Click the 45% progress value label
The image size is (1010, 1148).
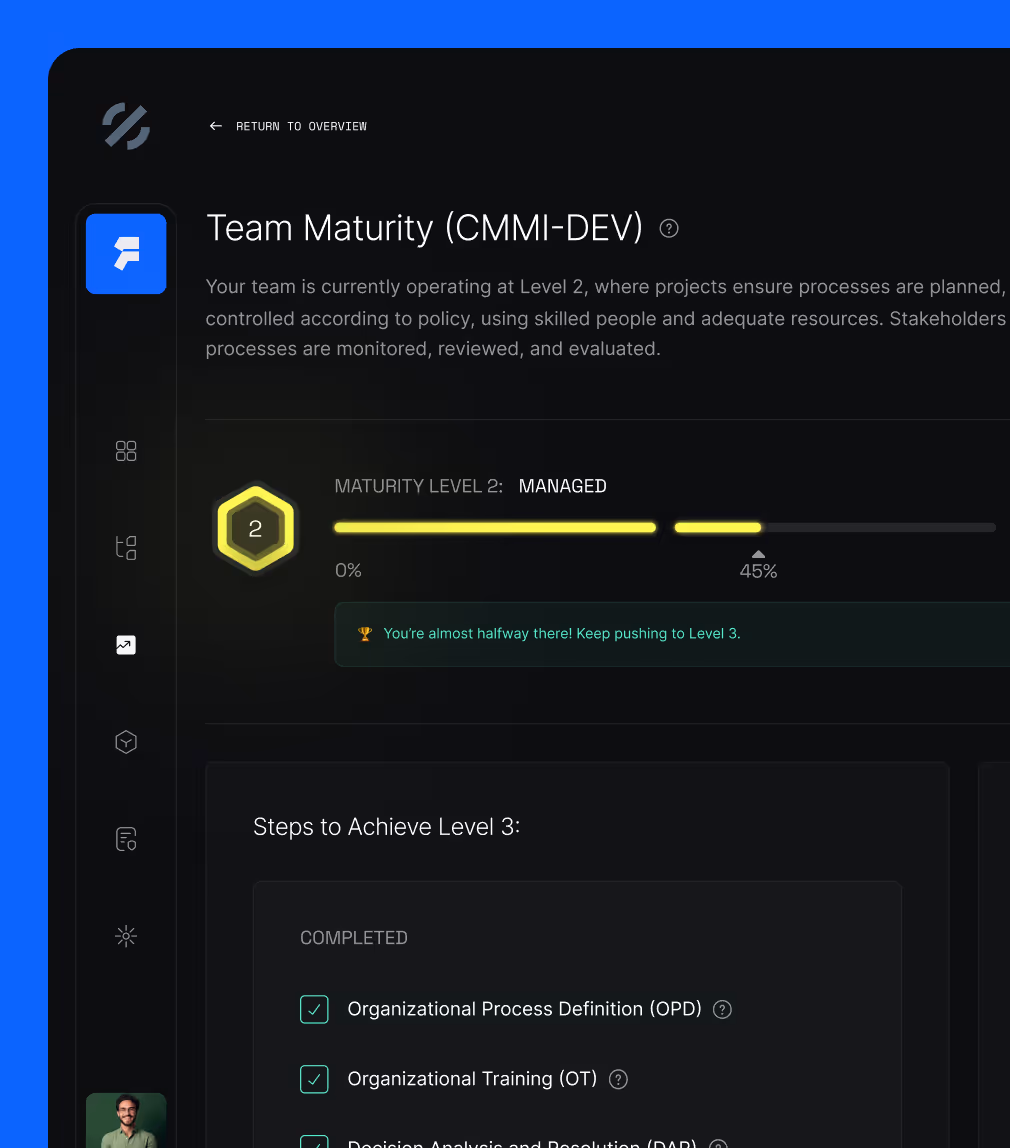758,571
